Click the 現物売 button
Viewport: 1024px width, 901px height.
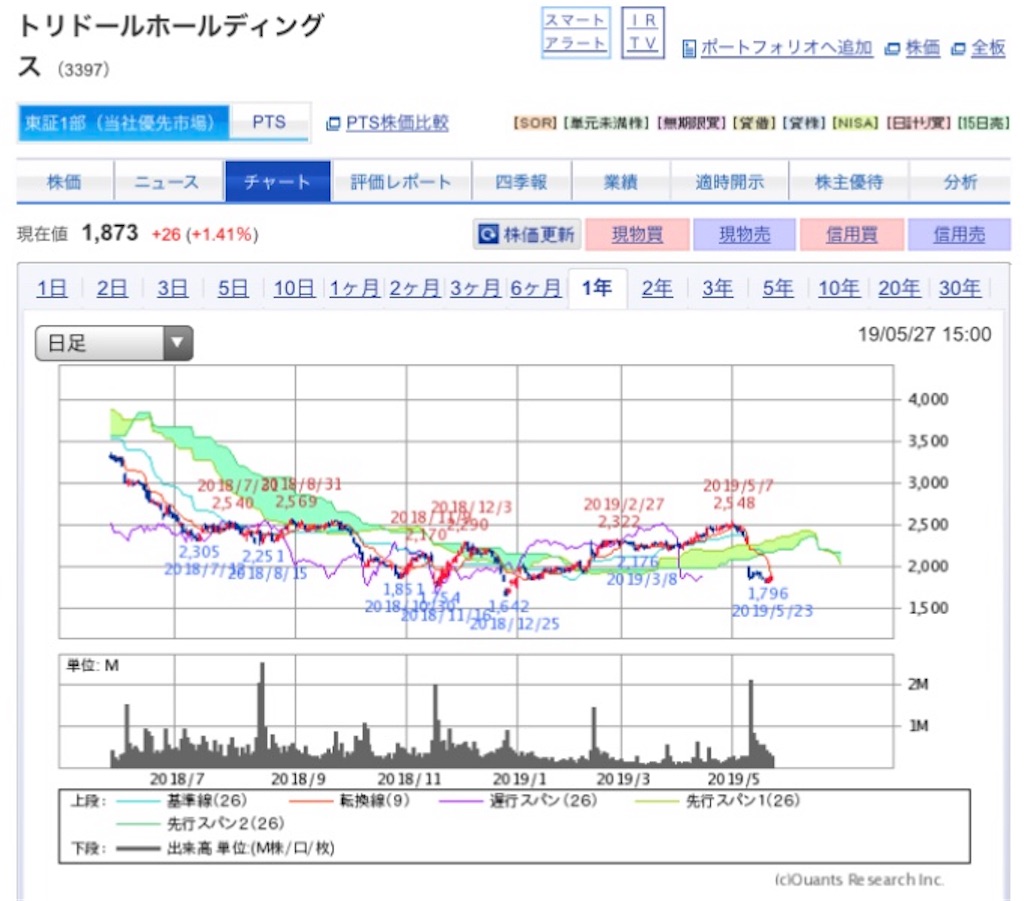tap(744, 234)
